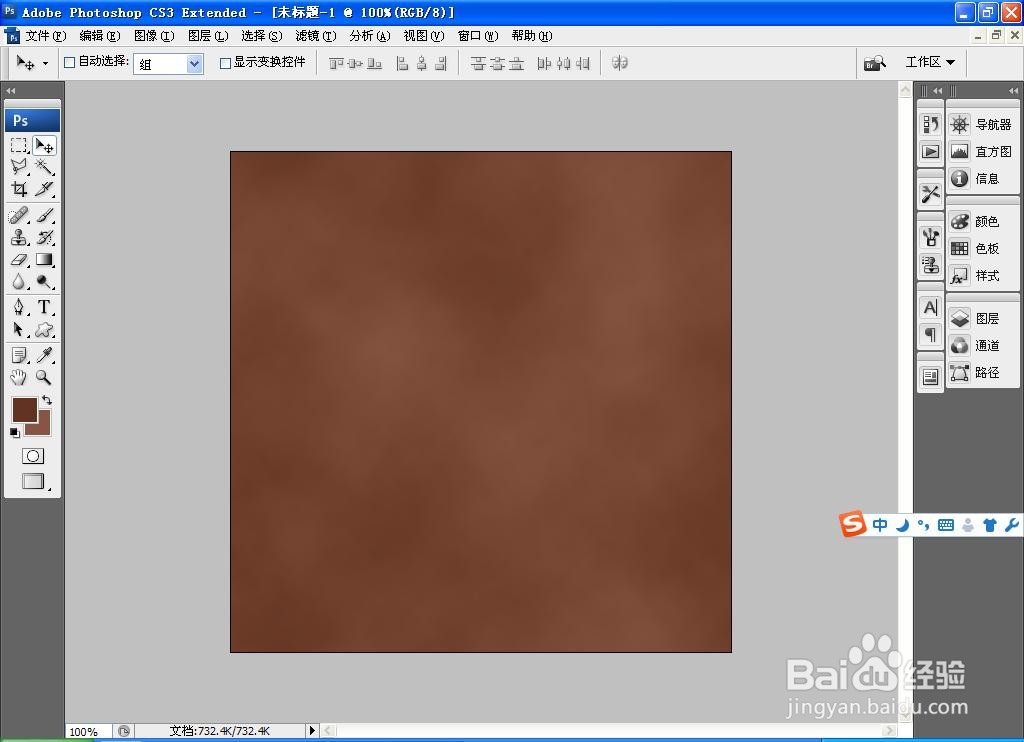Select the Crop tool
Image resolution: width=1024 pixels, height=742 pixels.
(x=19, y=189)
